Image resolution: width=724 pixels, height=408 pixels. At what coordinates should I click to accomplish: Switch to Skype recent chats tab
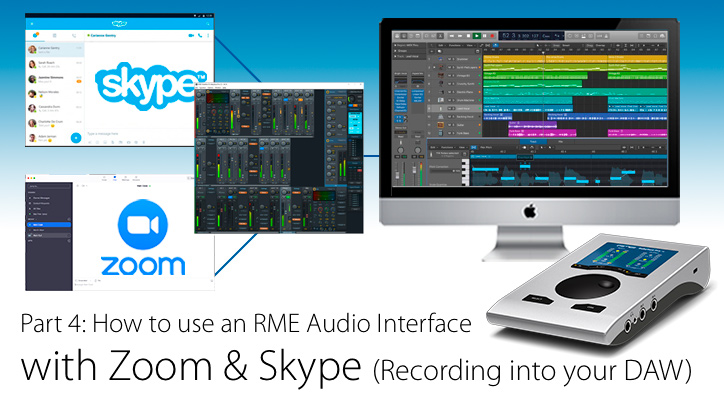point(35,35)
